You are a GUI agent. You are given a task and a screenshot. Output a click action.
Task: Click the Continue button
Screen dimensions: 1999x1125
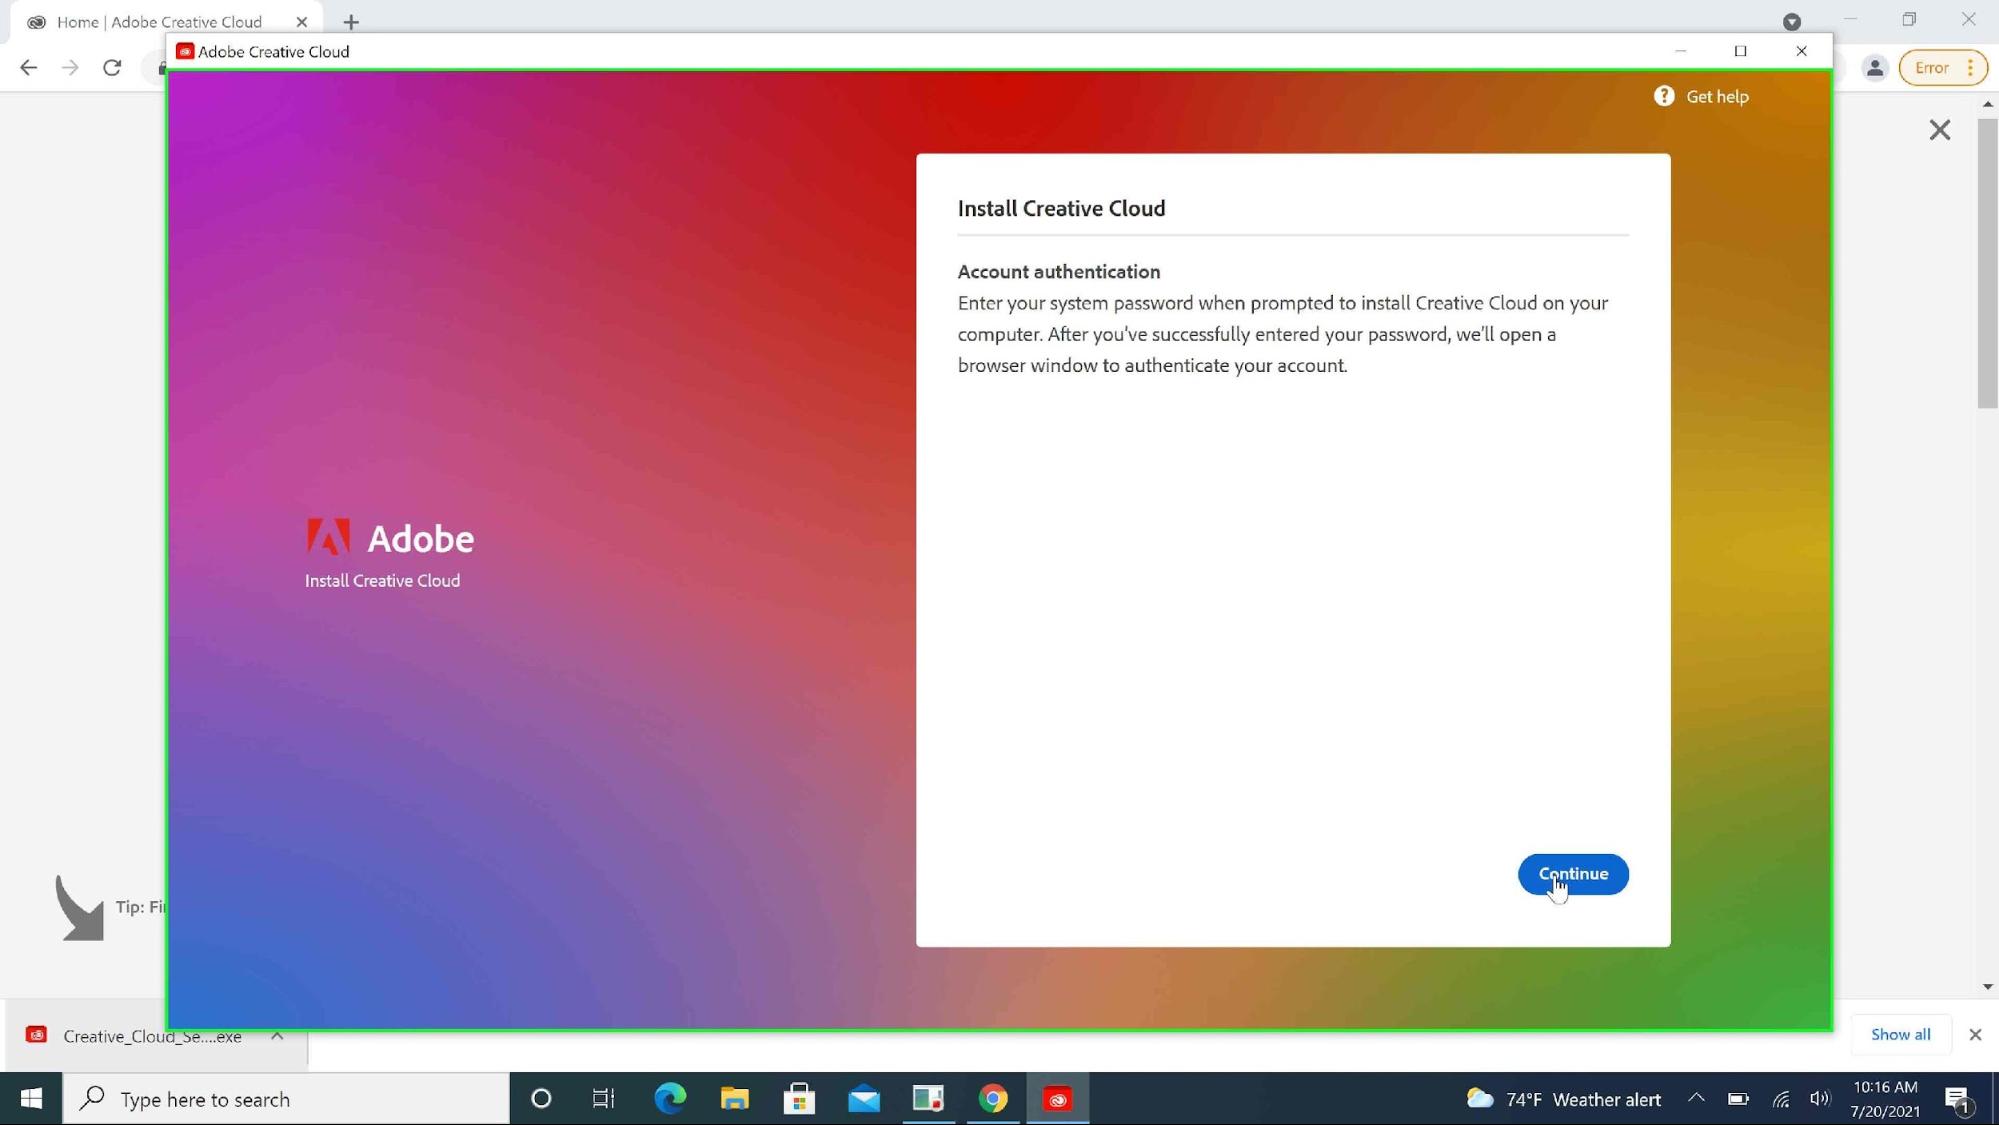click(1572, 874)
